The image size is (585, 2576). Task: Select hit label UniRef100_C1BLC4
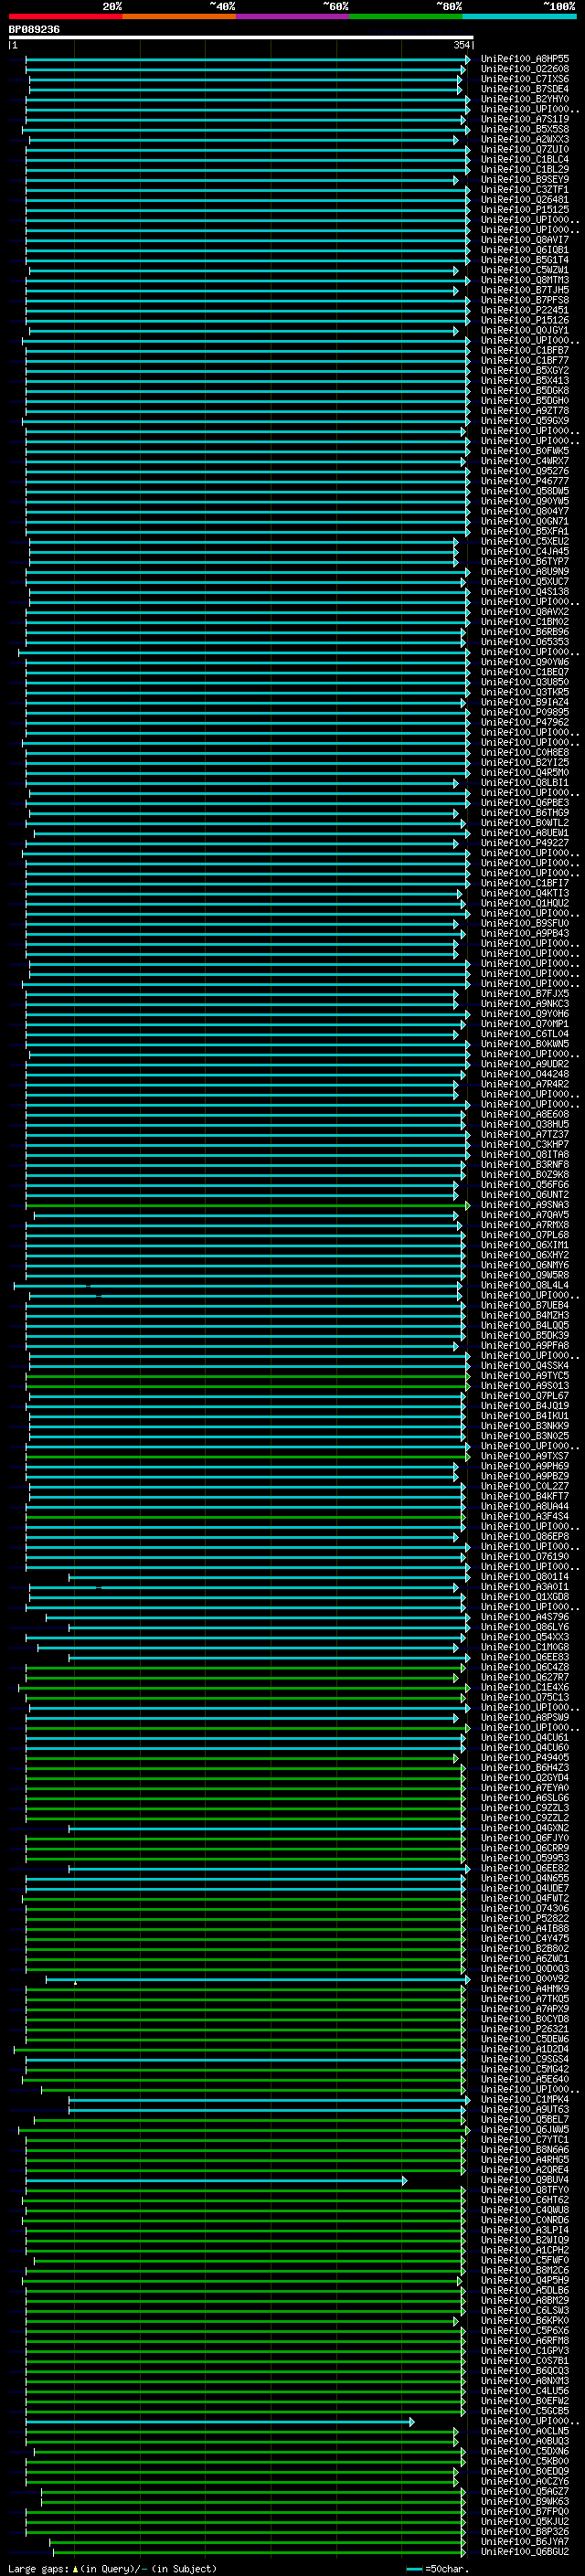525,159
